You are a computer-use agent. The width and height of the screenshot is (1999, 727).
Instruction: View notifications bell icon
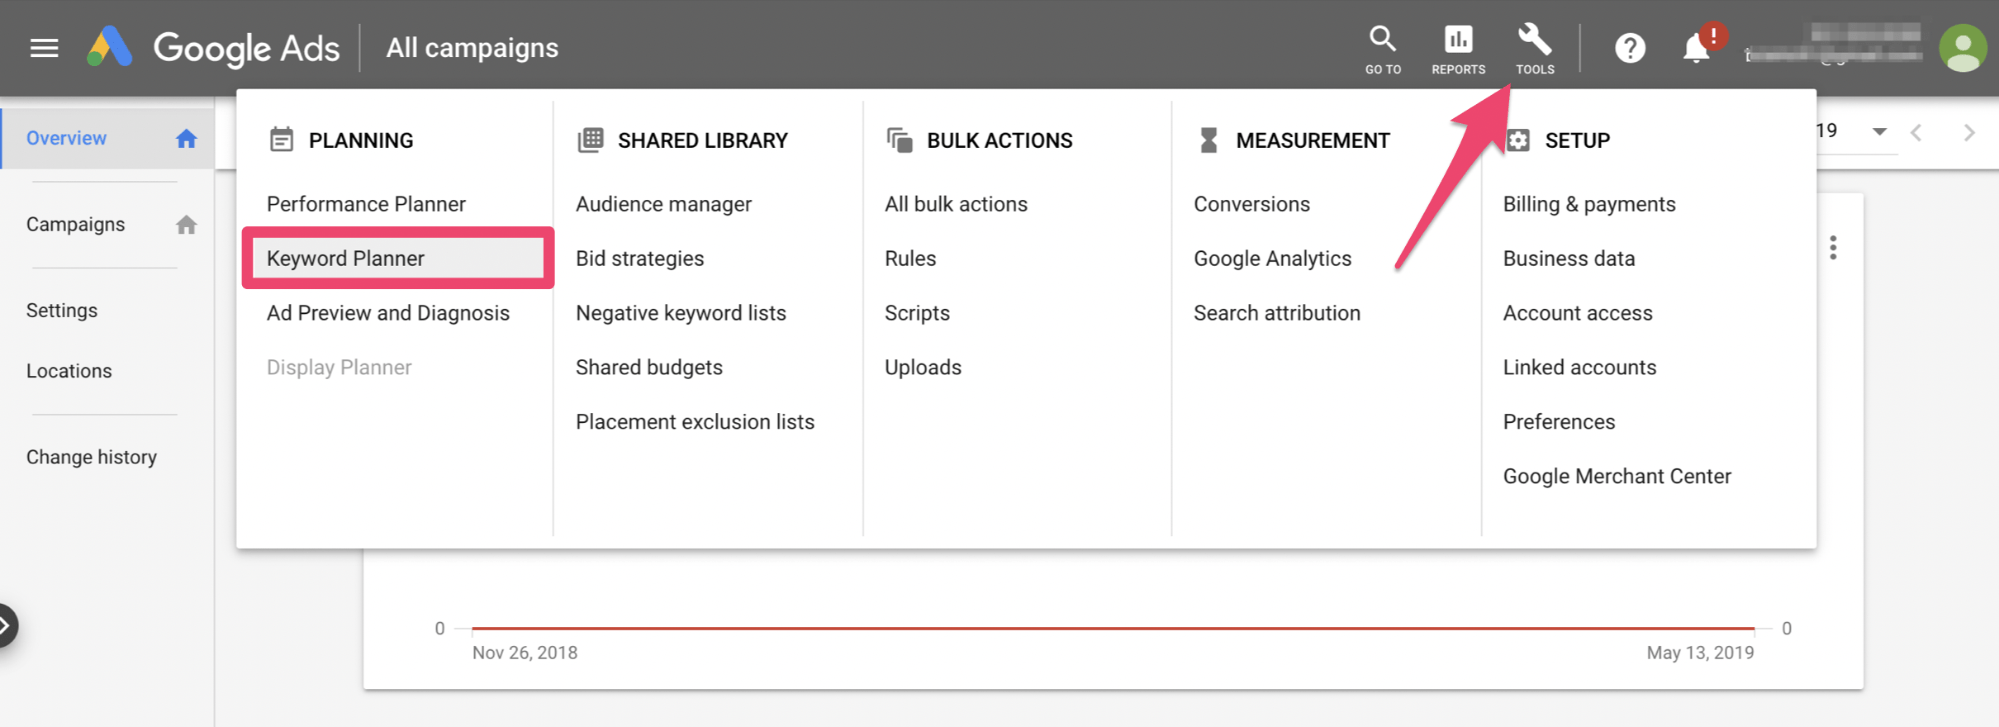tap(1696, 48)
